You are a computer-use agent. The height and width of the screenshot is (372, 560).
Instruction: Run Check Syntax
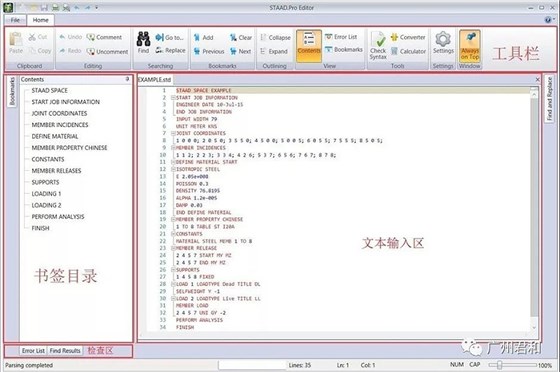click(378, 45)
